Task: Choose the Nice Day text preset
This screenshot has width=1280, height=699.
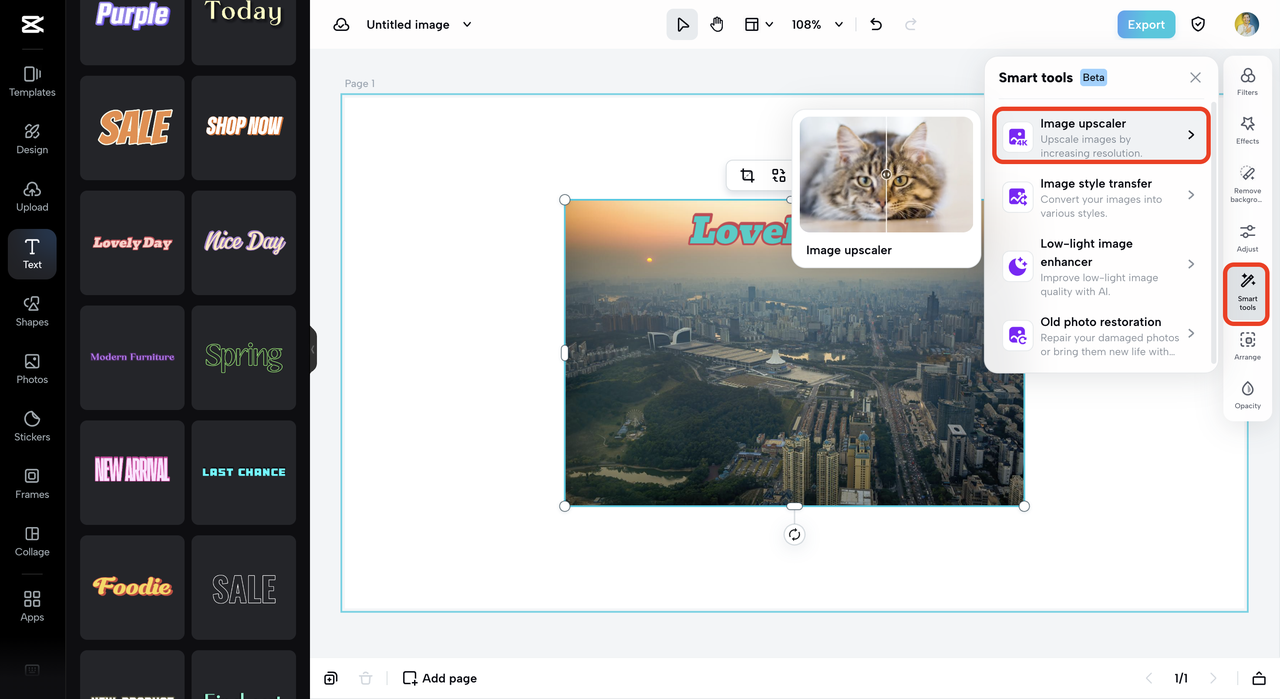Action: [x=244, y=242]
